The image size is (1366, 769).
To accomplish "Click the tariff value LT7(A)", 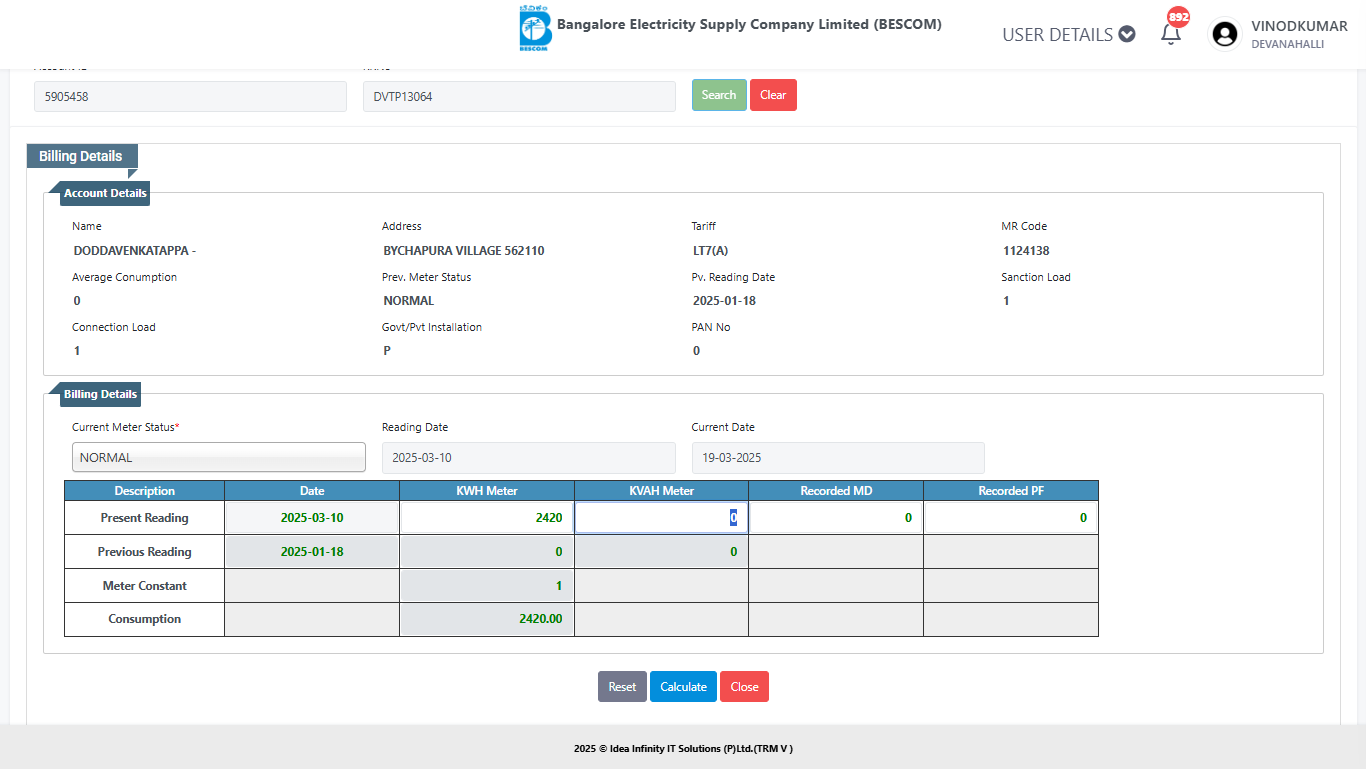I will [710, 251].
